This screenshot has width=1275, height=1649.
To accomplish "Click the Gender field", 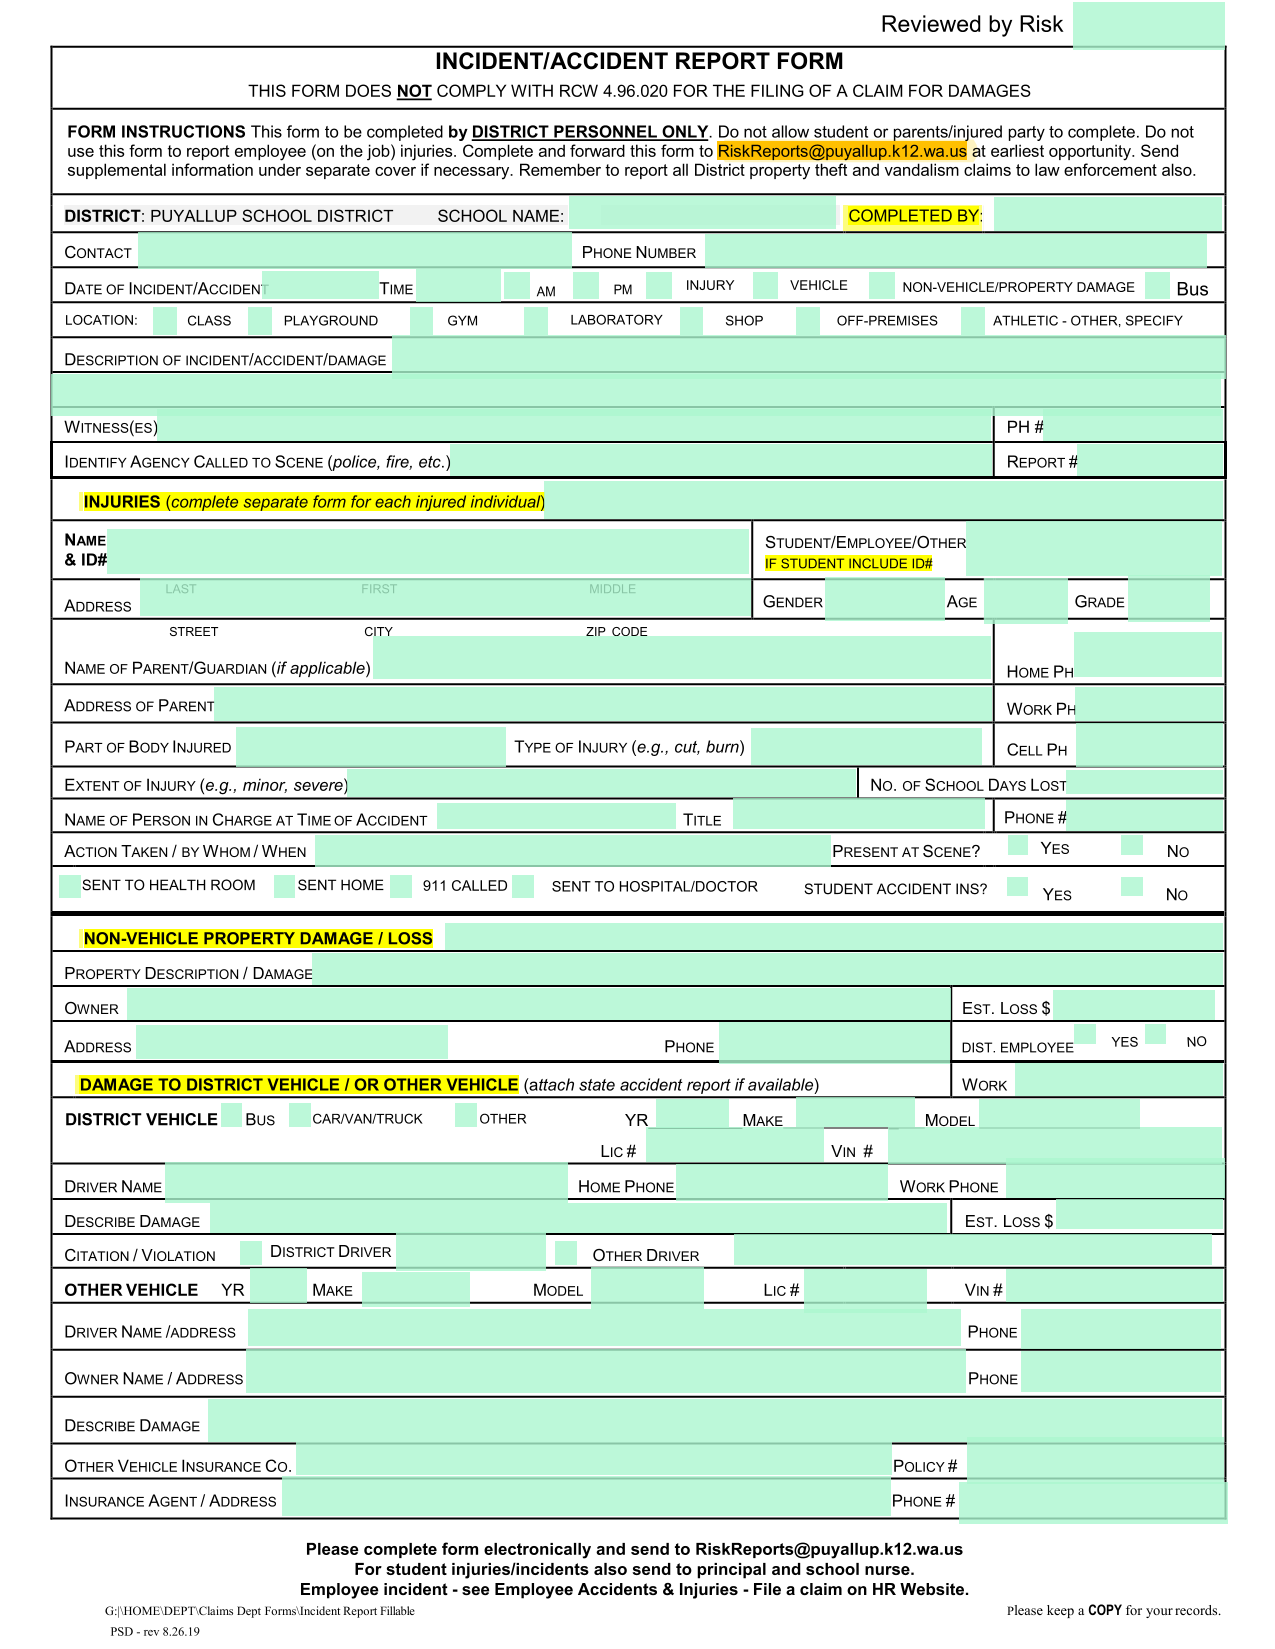I will tap(884, 600).
